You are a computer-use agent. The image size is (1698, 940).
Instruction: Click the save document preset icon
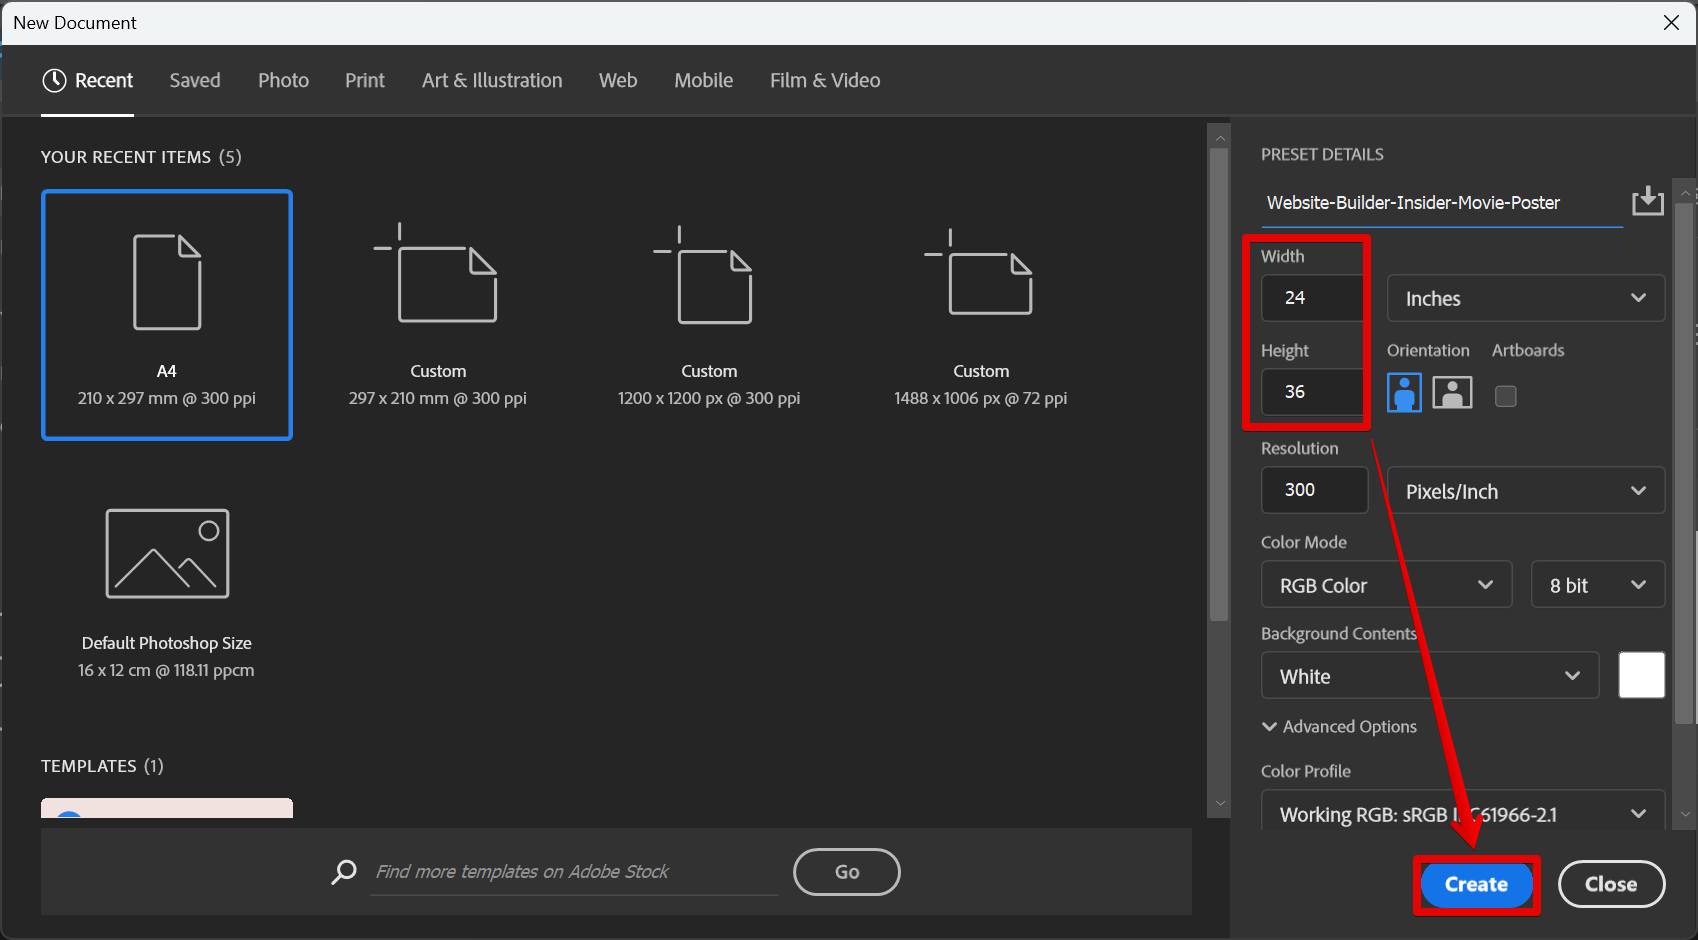point(1647,201)
